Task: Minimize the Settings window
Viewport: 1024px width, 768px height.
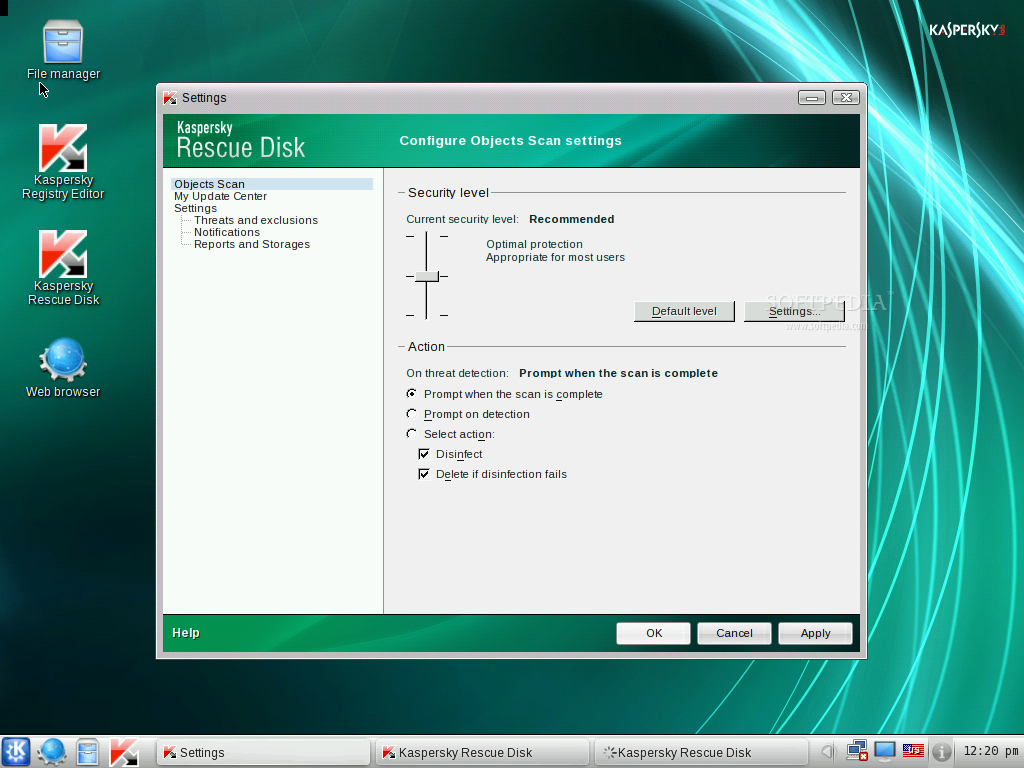Action: [x=812, y=97]
